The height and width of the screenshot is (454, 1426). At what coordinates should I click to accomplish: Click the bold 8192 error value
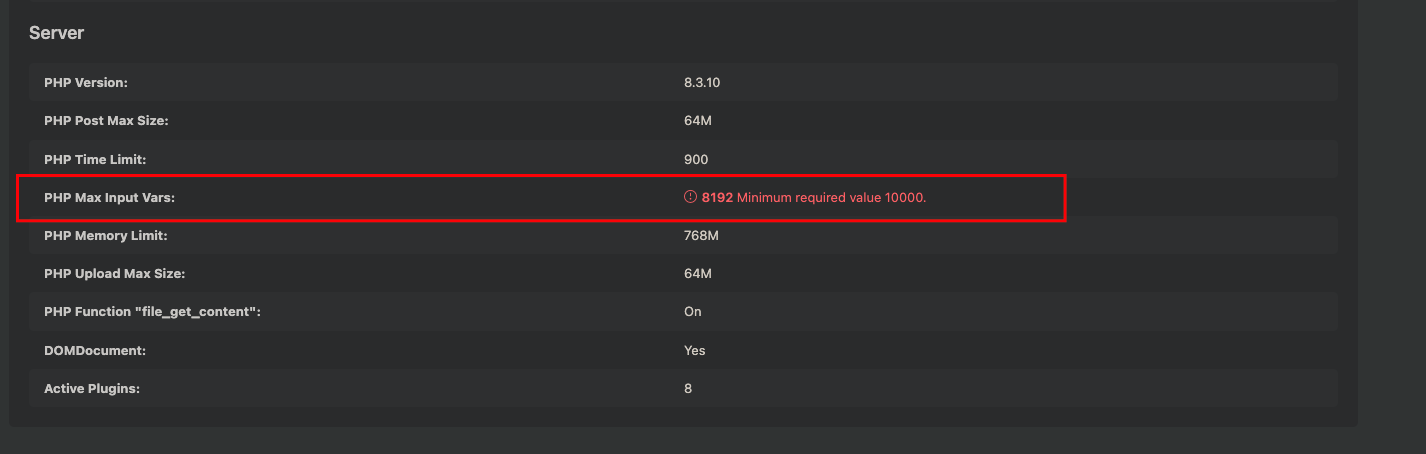tap(717, 197)
